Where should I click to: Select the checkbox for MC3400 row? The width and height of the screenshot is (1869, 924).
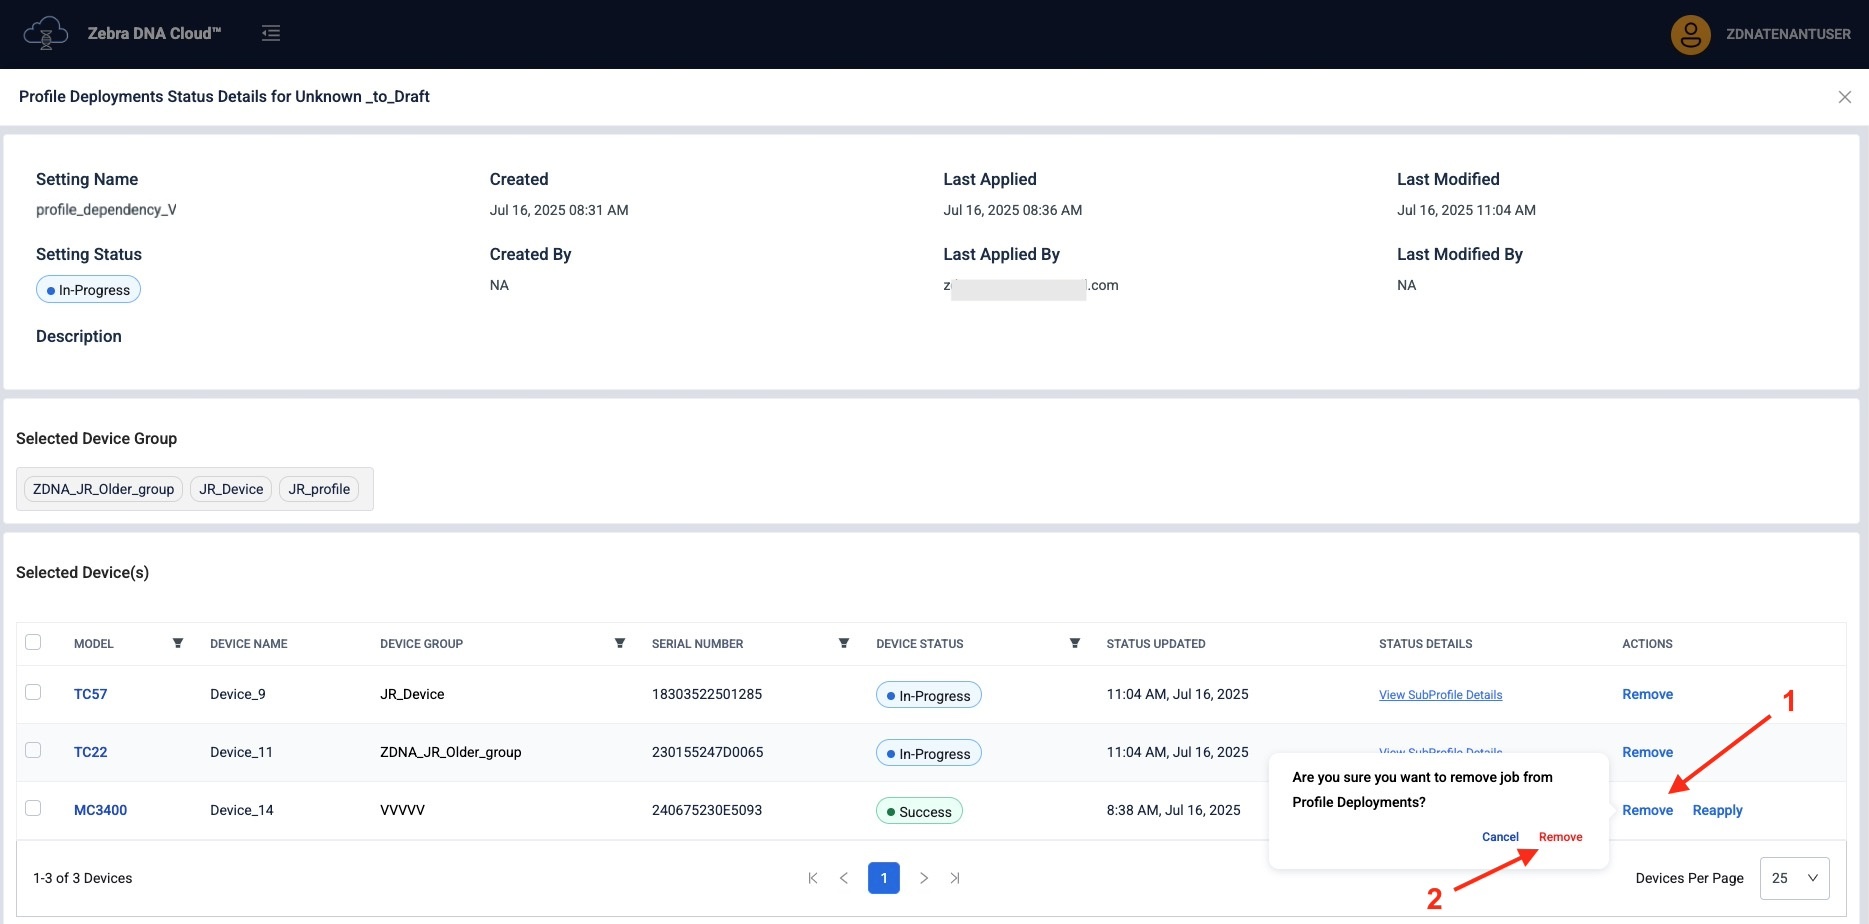33,808
